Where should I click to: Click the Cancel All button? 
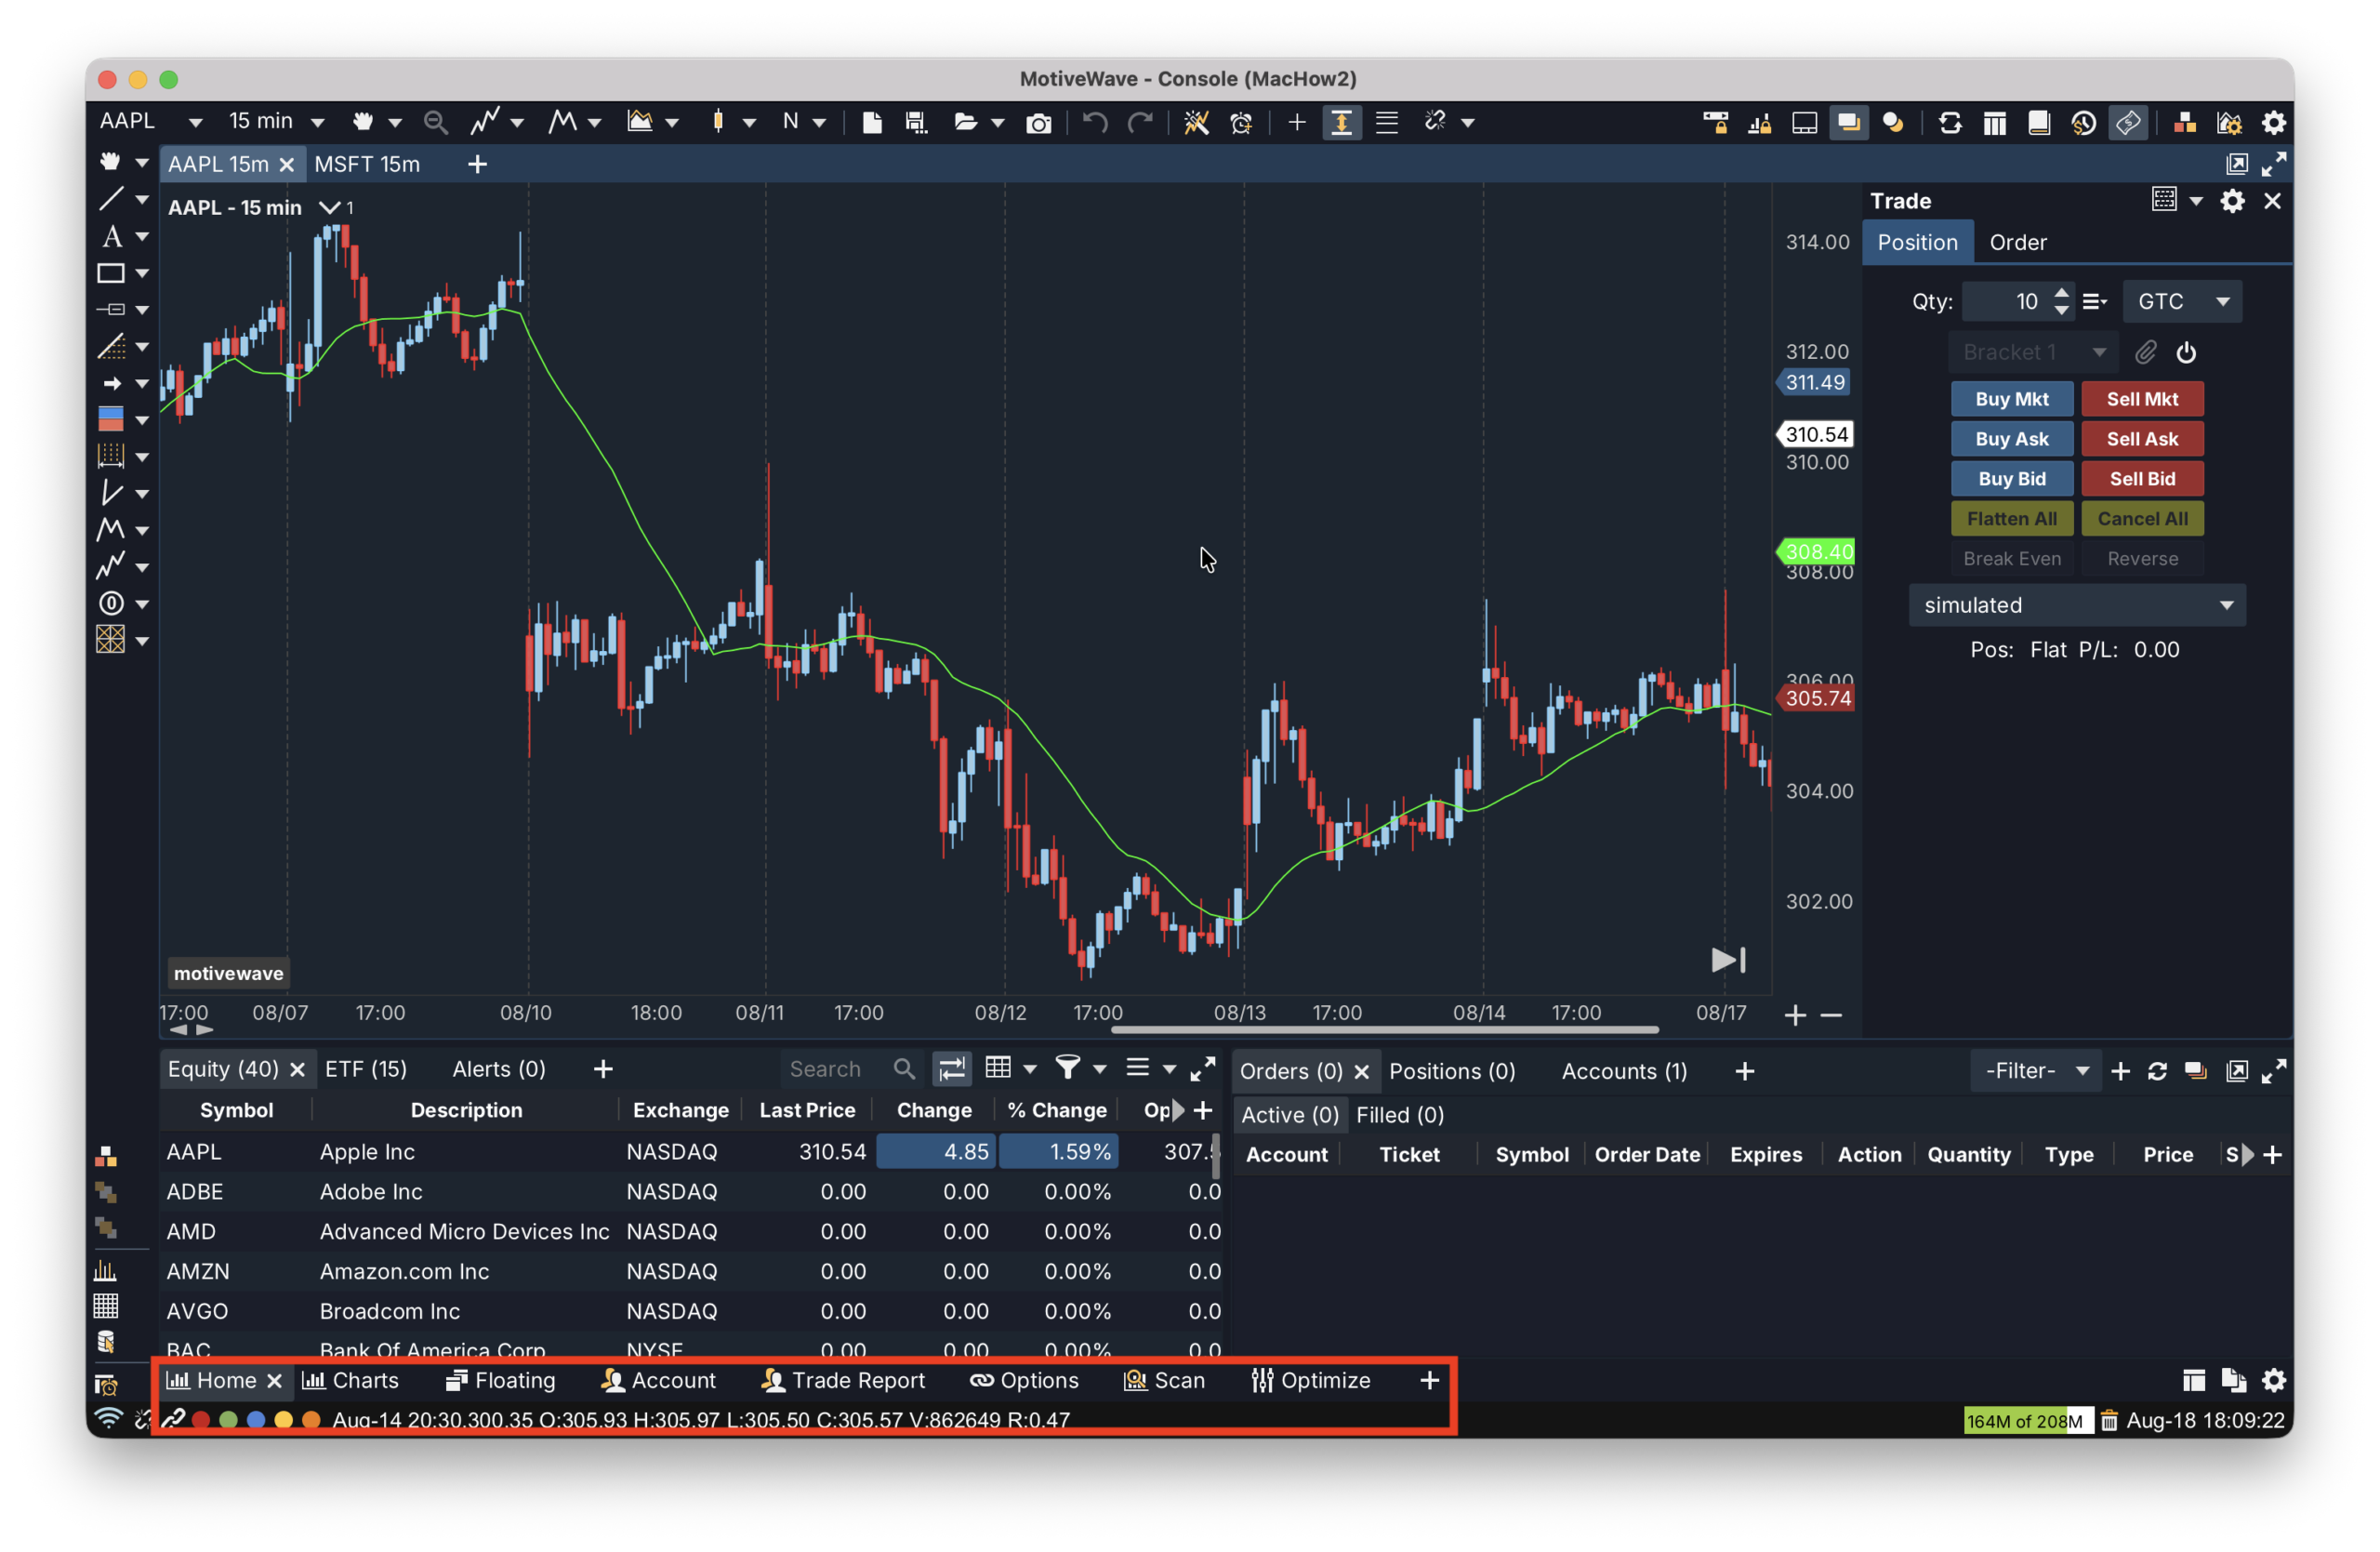pos(2141,519)
